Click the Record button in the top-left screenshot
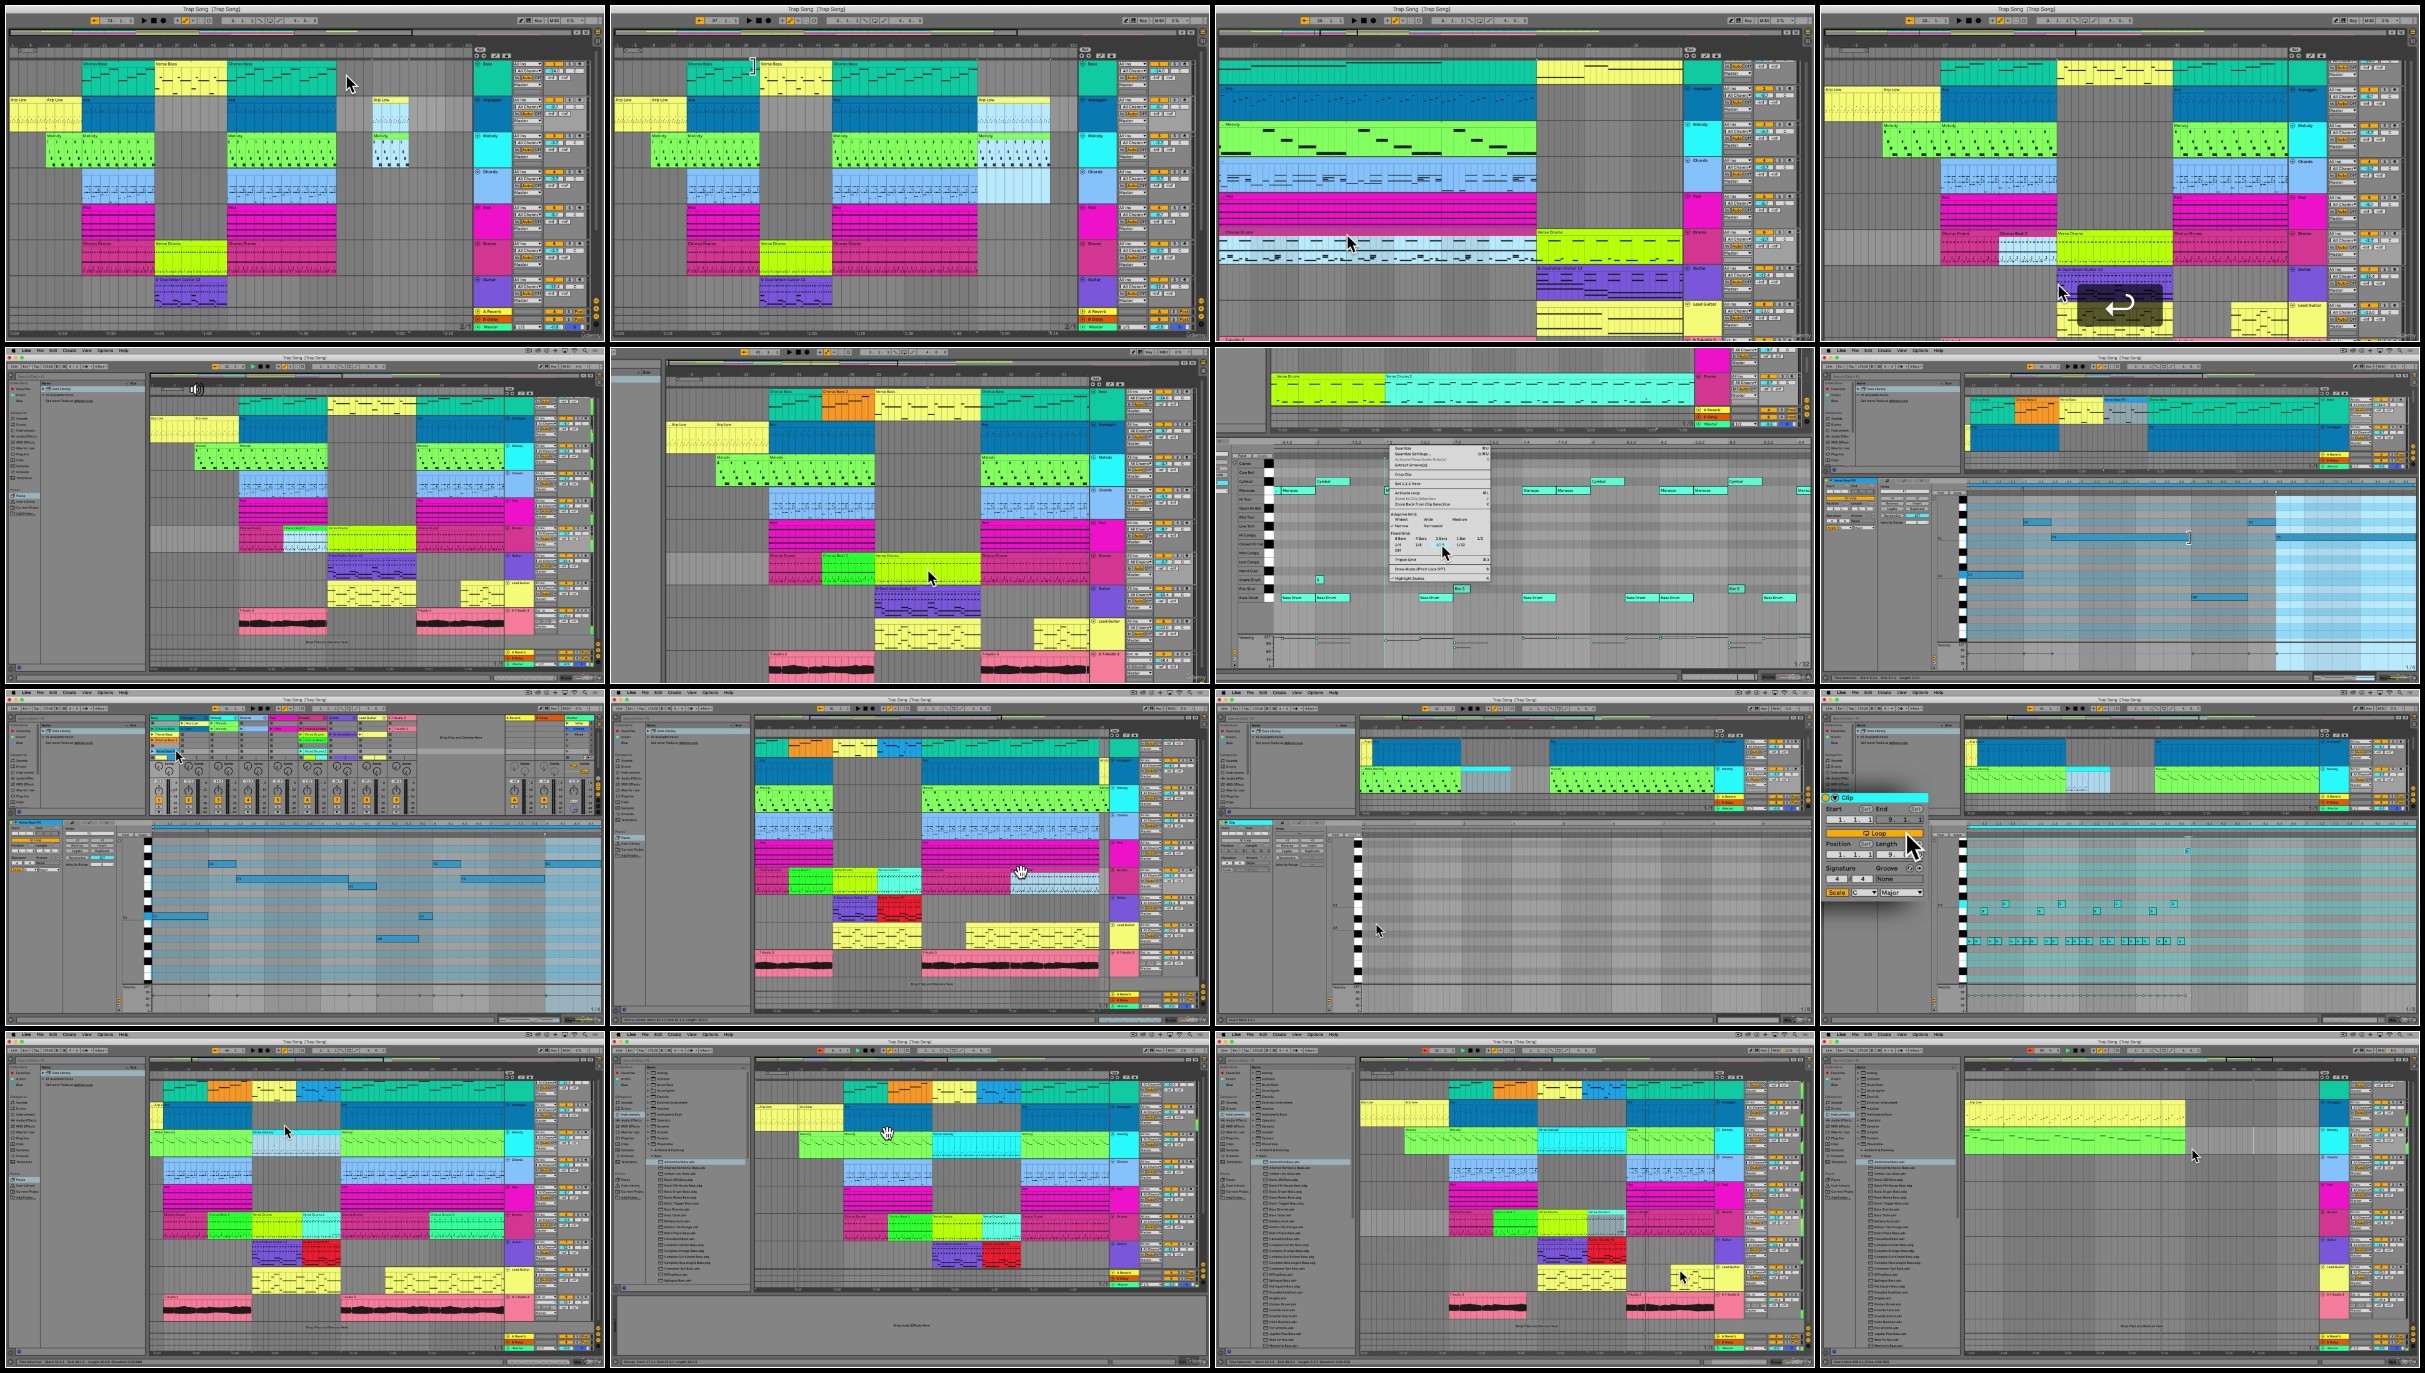The height and width of the screenshot is (1373, 2425). point(163,20)
